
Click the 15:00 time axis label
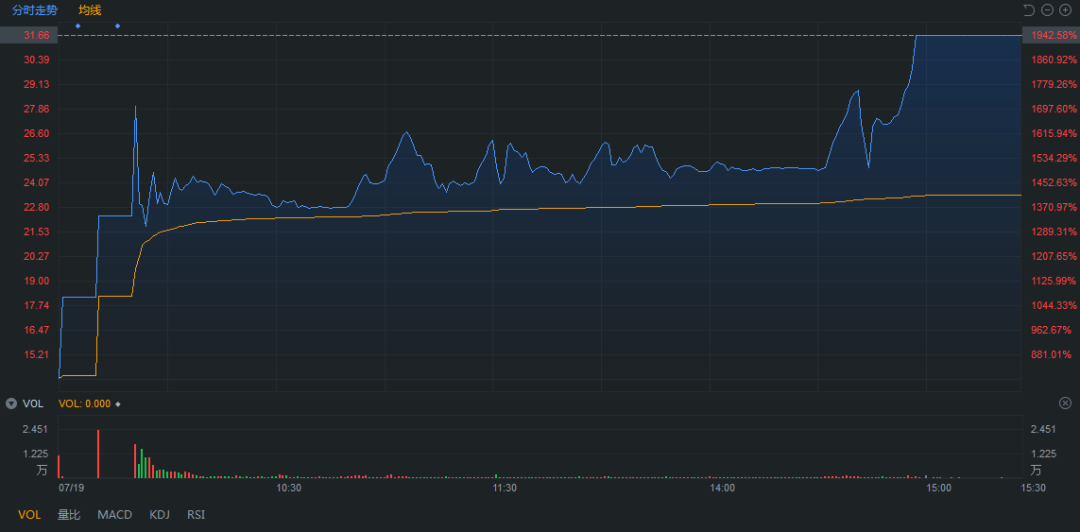click(x=939, y=488)
